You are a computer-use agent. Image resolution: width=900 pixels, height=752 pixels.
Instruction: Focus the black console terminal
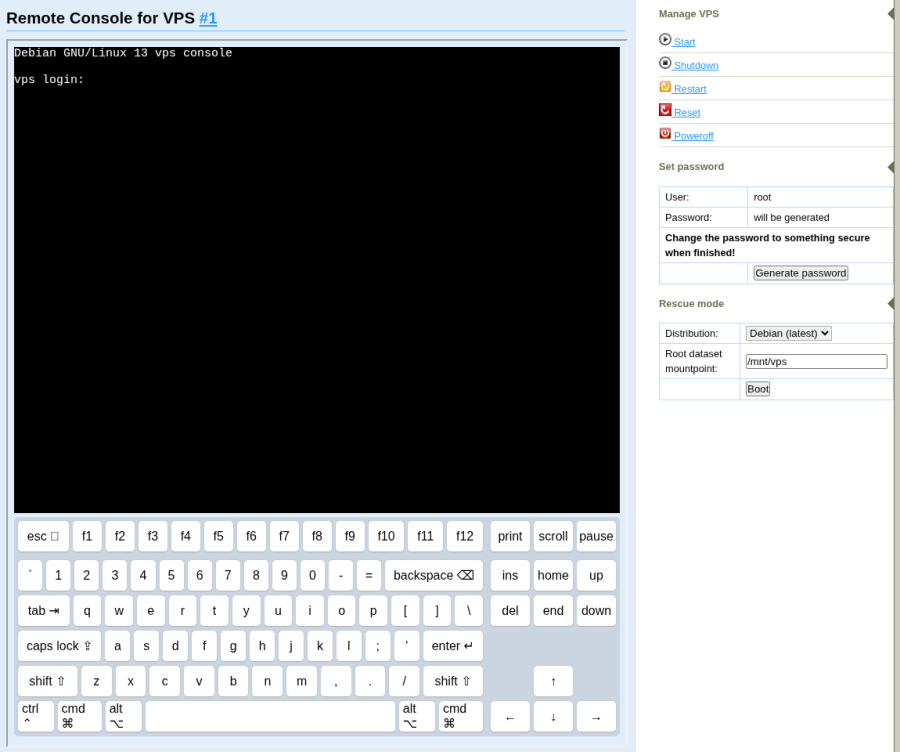tap(317, 280)
